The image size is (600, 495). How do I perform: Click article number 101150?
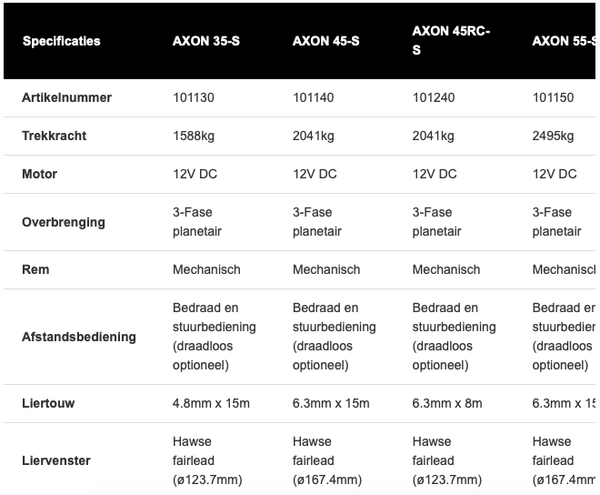(553, 98)
